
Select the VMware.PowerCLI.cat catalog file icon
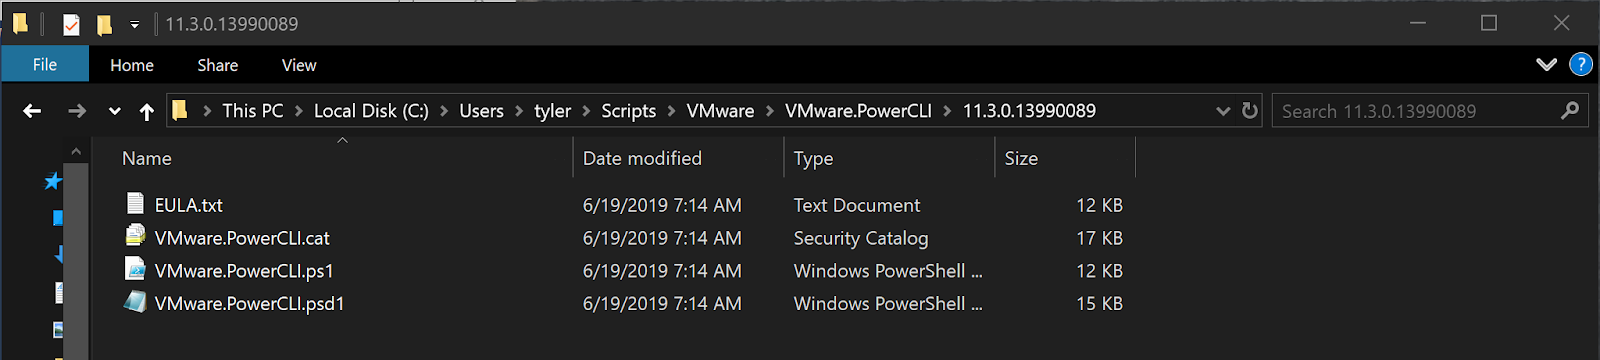(x=135, y=236)
